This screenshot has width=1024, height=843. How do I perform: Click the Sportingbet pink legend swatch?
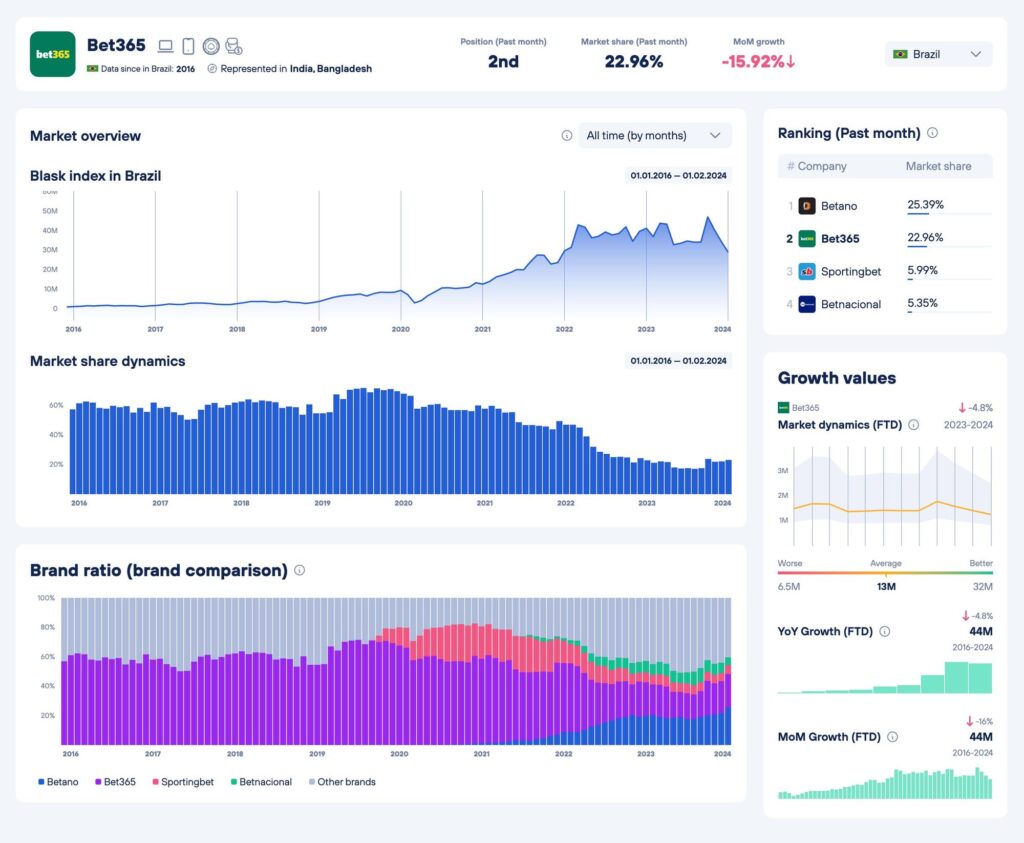tap(155, 782)
